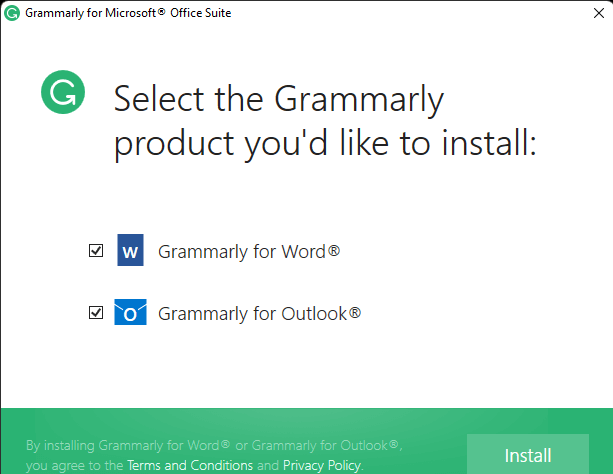The height and width of the screenshot is (474, 613).
Task: Select the 'Grammarly for Outlook' label text
Action: tap(259, 314)
